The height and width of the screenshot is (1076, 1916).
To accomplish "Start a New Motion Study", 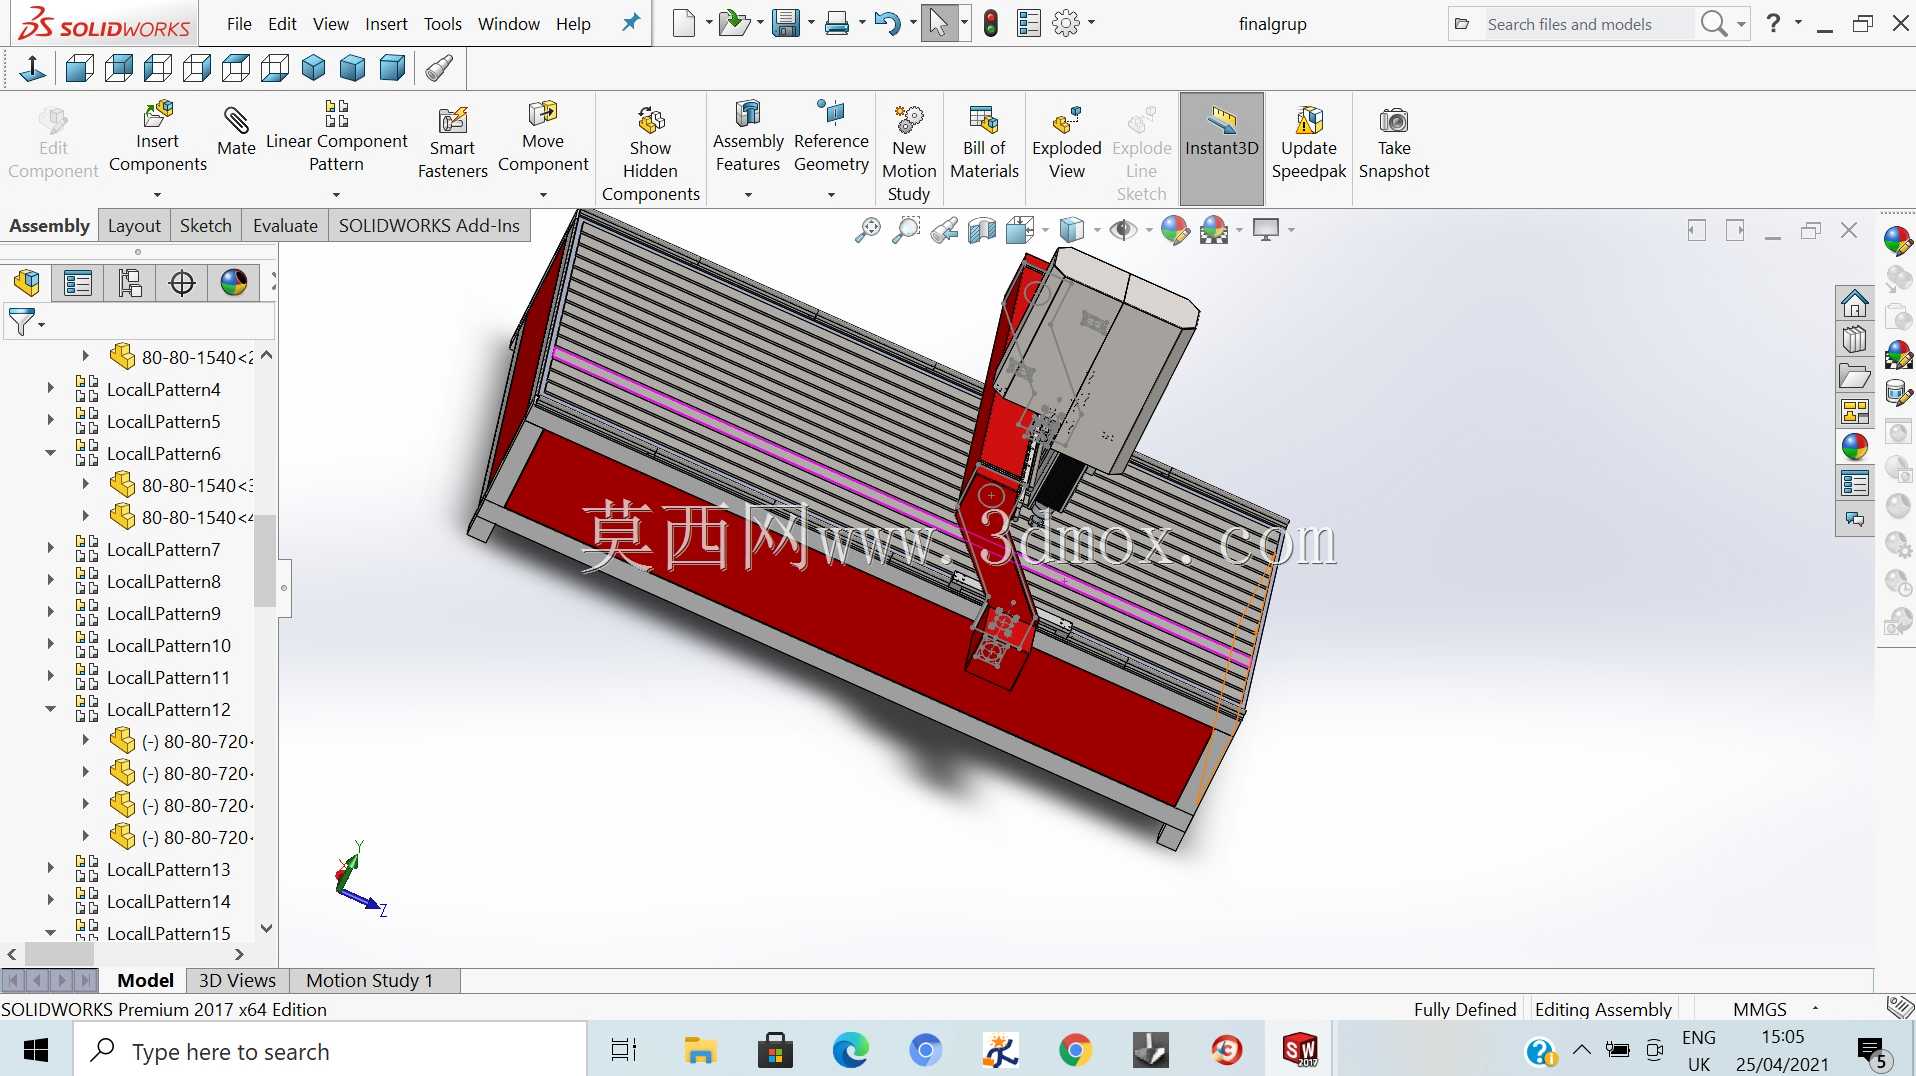I will tap(909, 153).
